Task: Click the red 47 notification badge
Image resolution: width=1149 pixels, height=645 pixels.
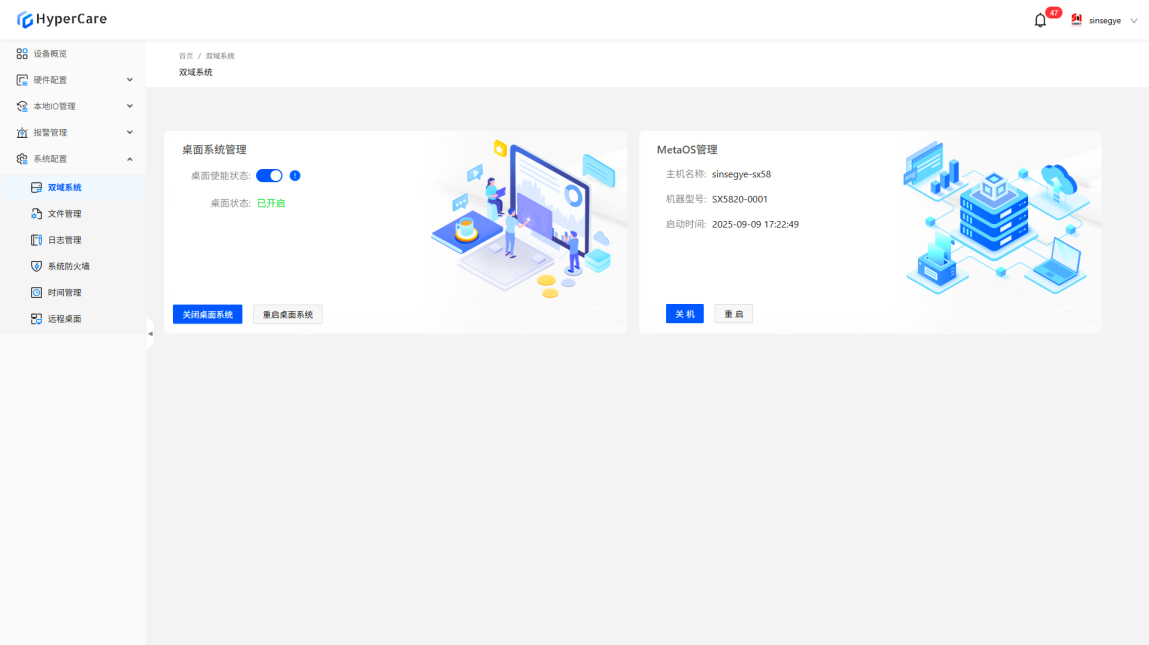Action: click(x=1054, y=12)
